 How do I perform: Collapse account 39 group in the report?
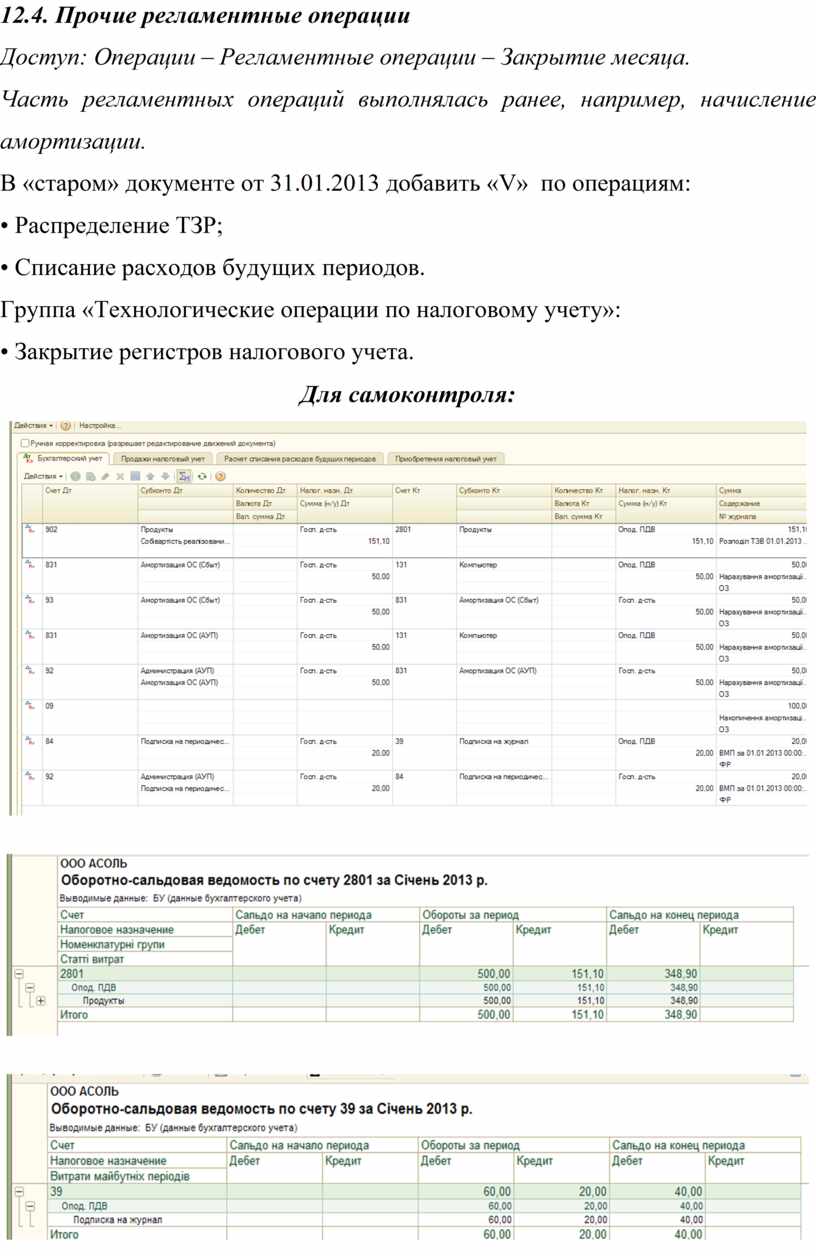17,1192
